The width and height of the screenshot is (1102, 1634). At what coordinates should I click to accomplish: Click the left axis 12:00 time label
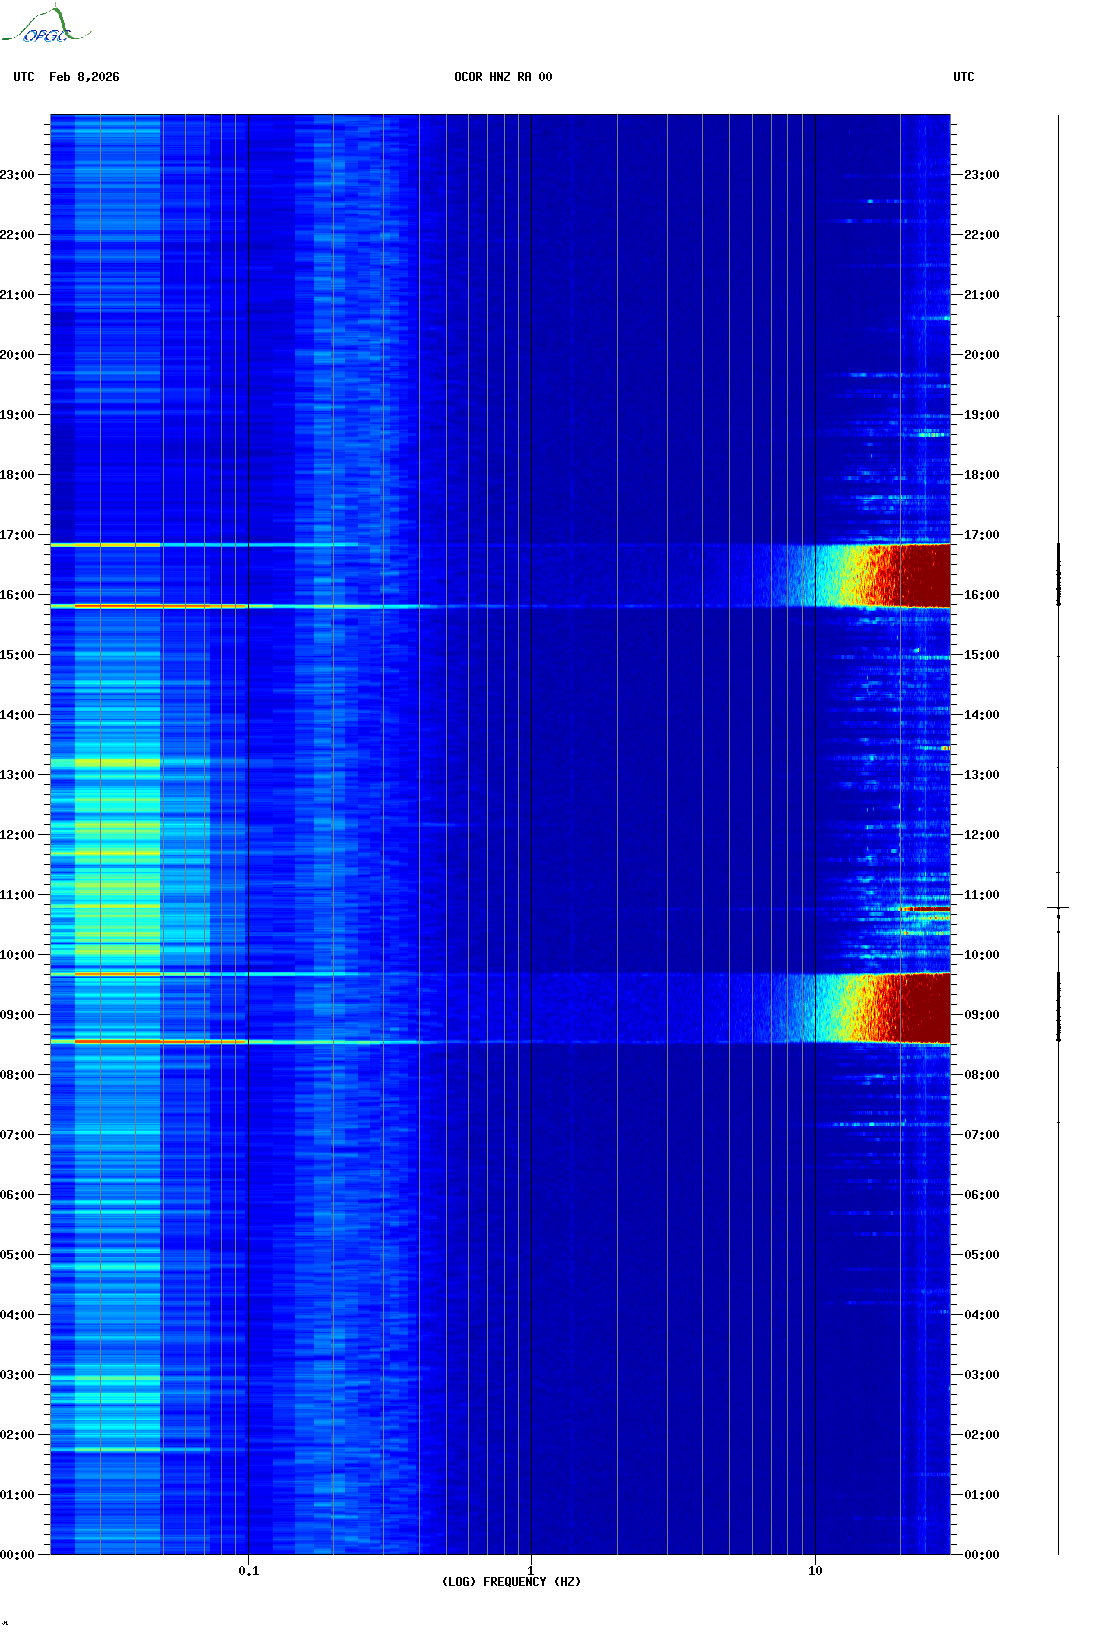[17, 835]
